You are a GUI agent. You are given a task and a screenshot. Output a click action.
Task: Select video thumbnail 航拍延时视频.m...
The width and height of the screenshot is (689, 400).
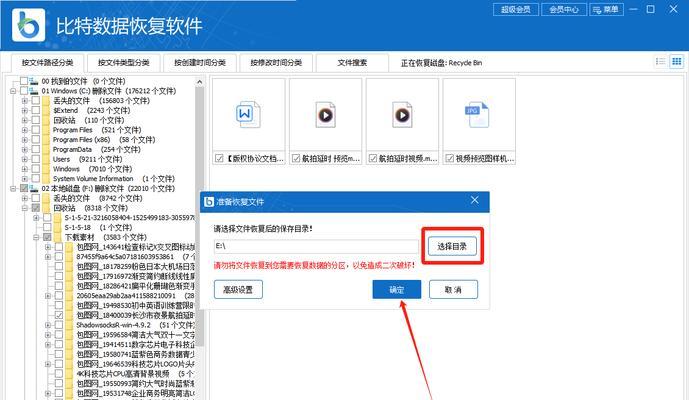(x=402, y=115)
